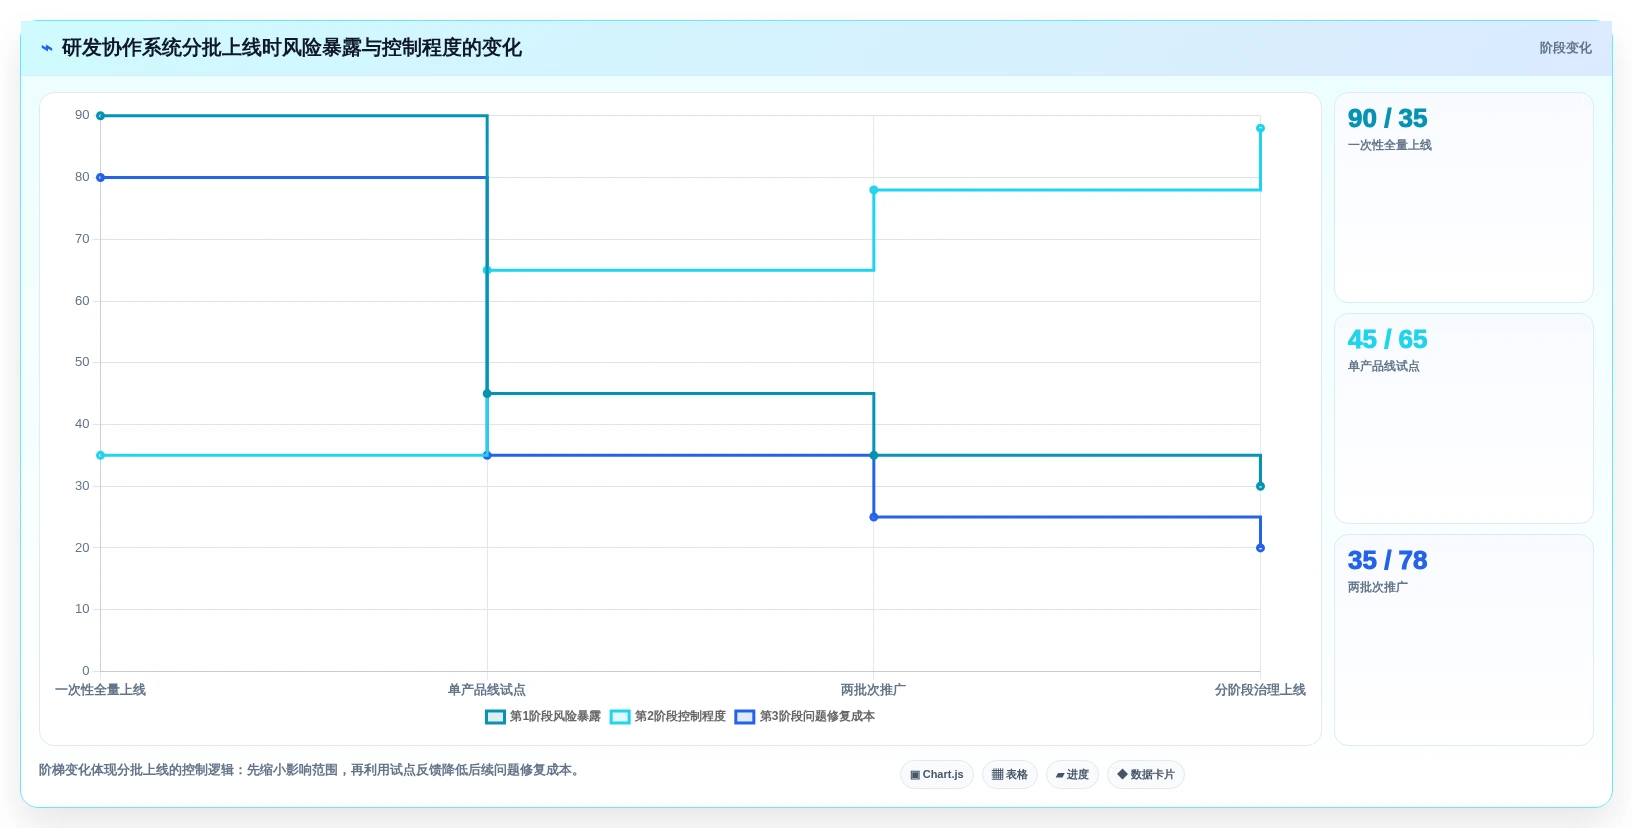1633x828 pixels.
Task: Click the control degree starting point at 35
Action: pyautogui.click(x=100, y=456)
